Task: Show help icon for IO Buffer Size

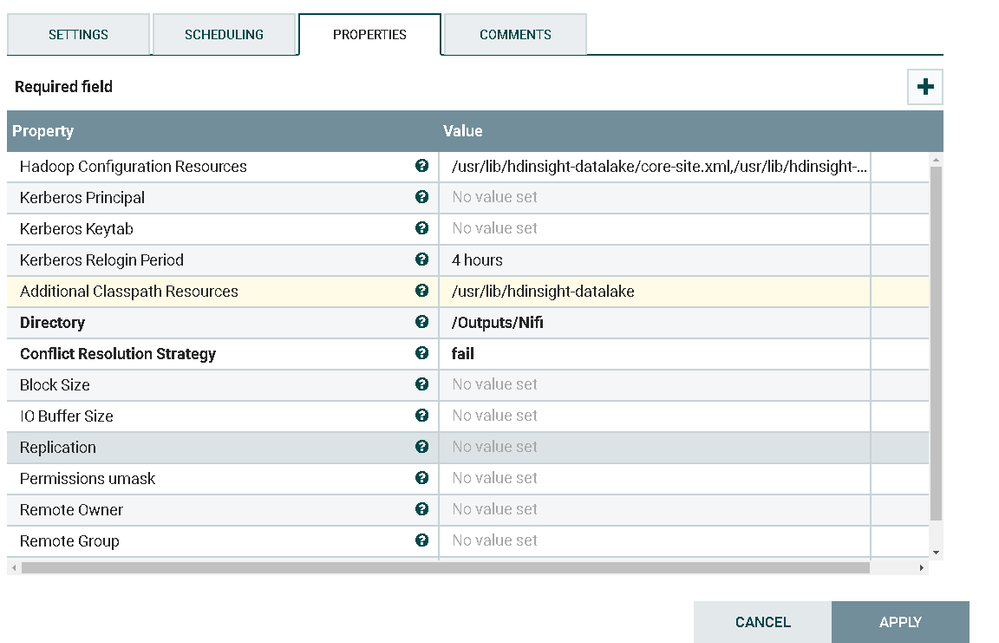Action: 421,415
